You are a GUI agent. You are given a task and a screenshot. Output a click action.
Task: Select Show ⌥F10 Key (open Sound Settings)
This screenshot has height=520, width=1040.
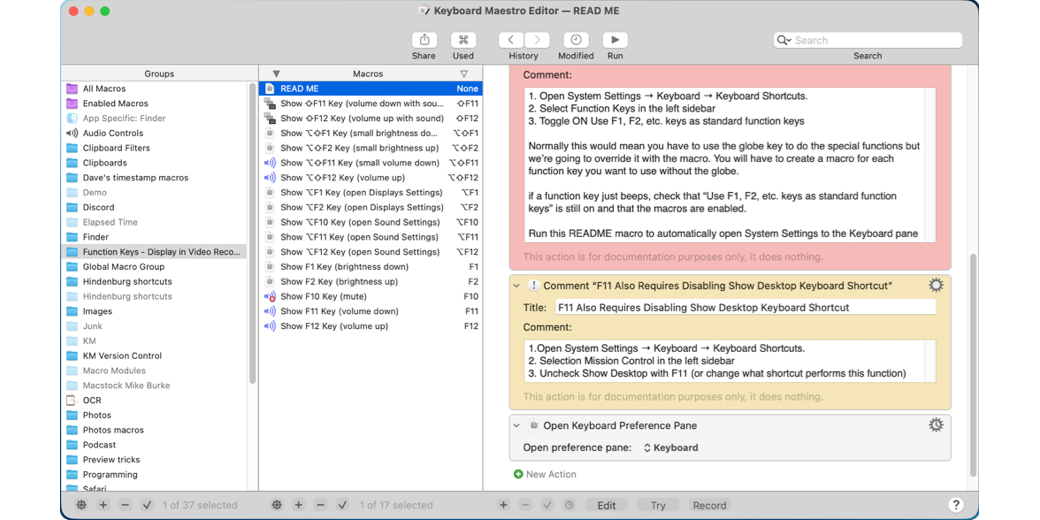371,222
